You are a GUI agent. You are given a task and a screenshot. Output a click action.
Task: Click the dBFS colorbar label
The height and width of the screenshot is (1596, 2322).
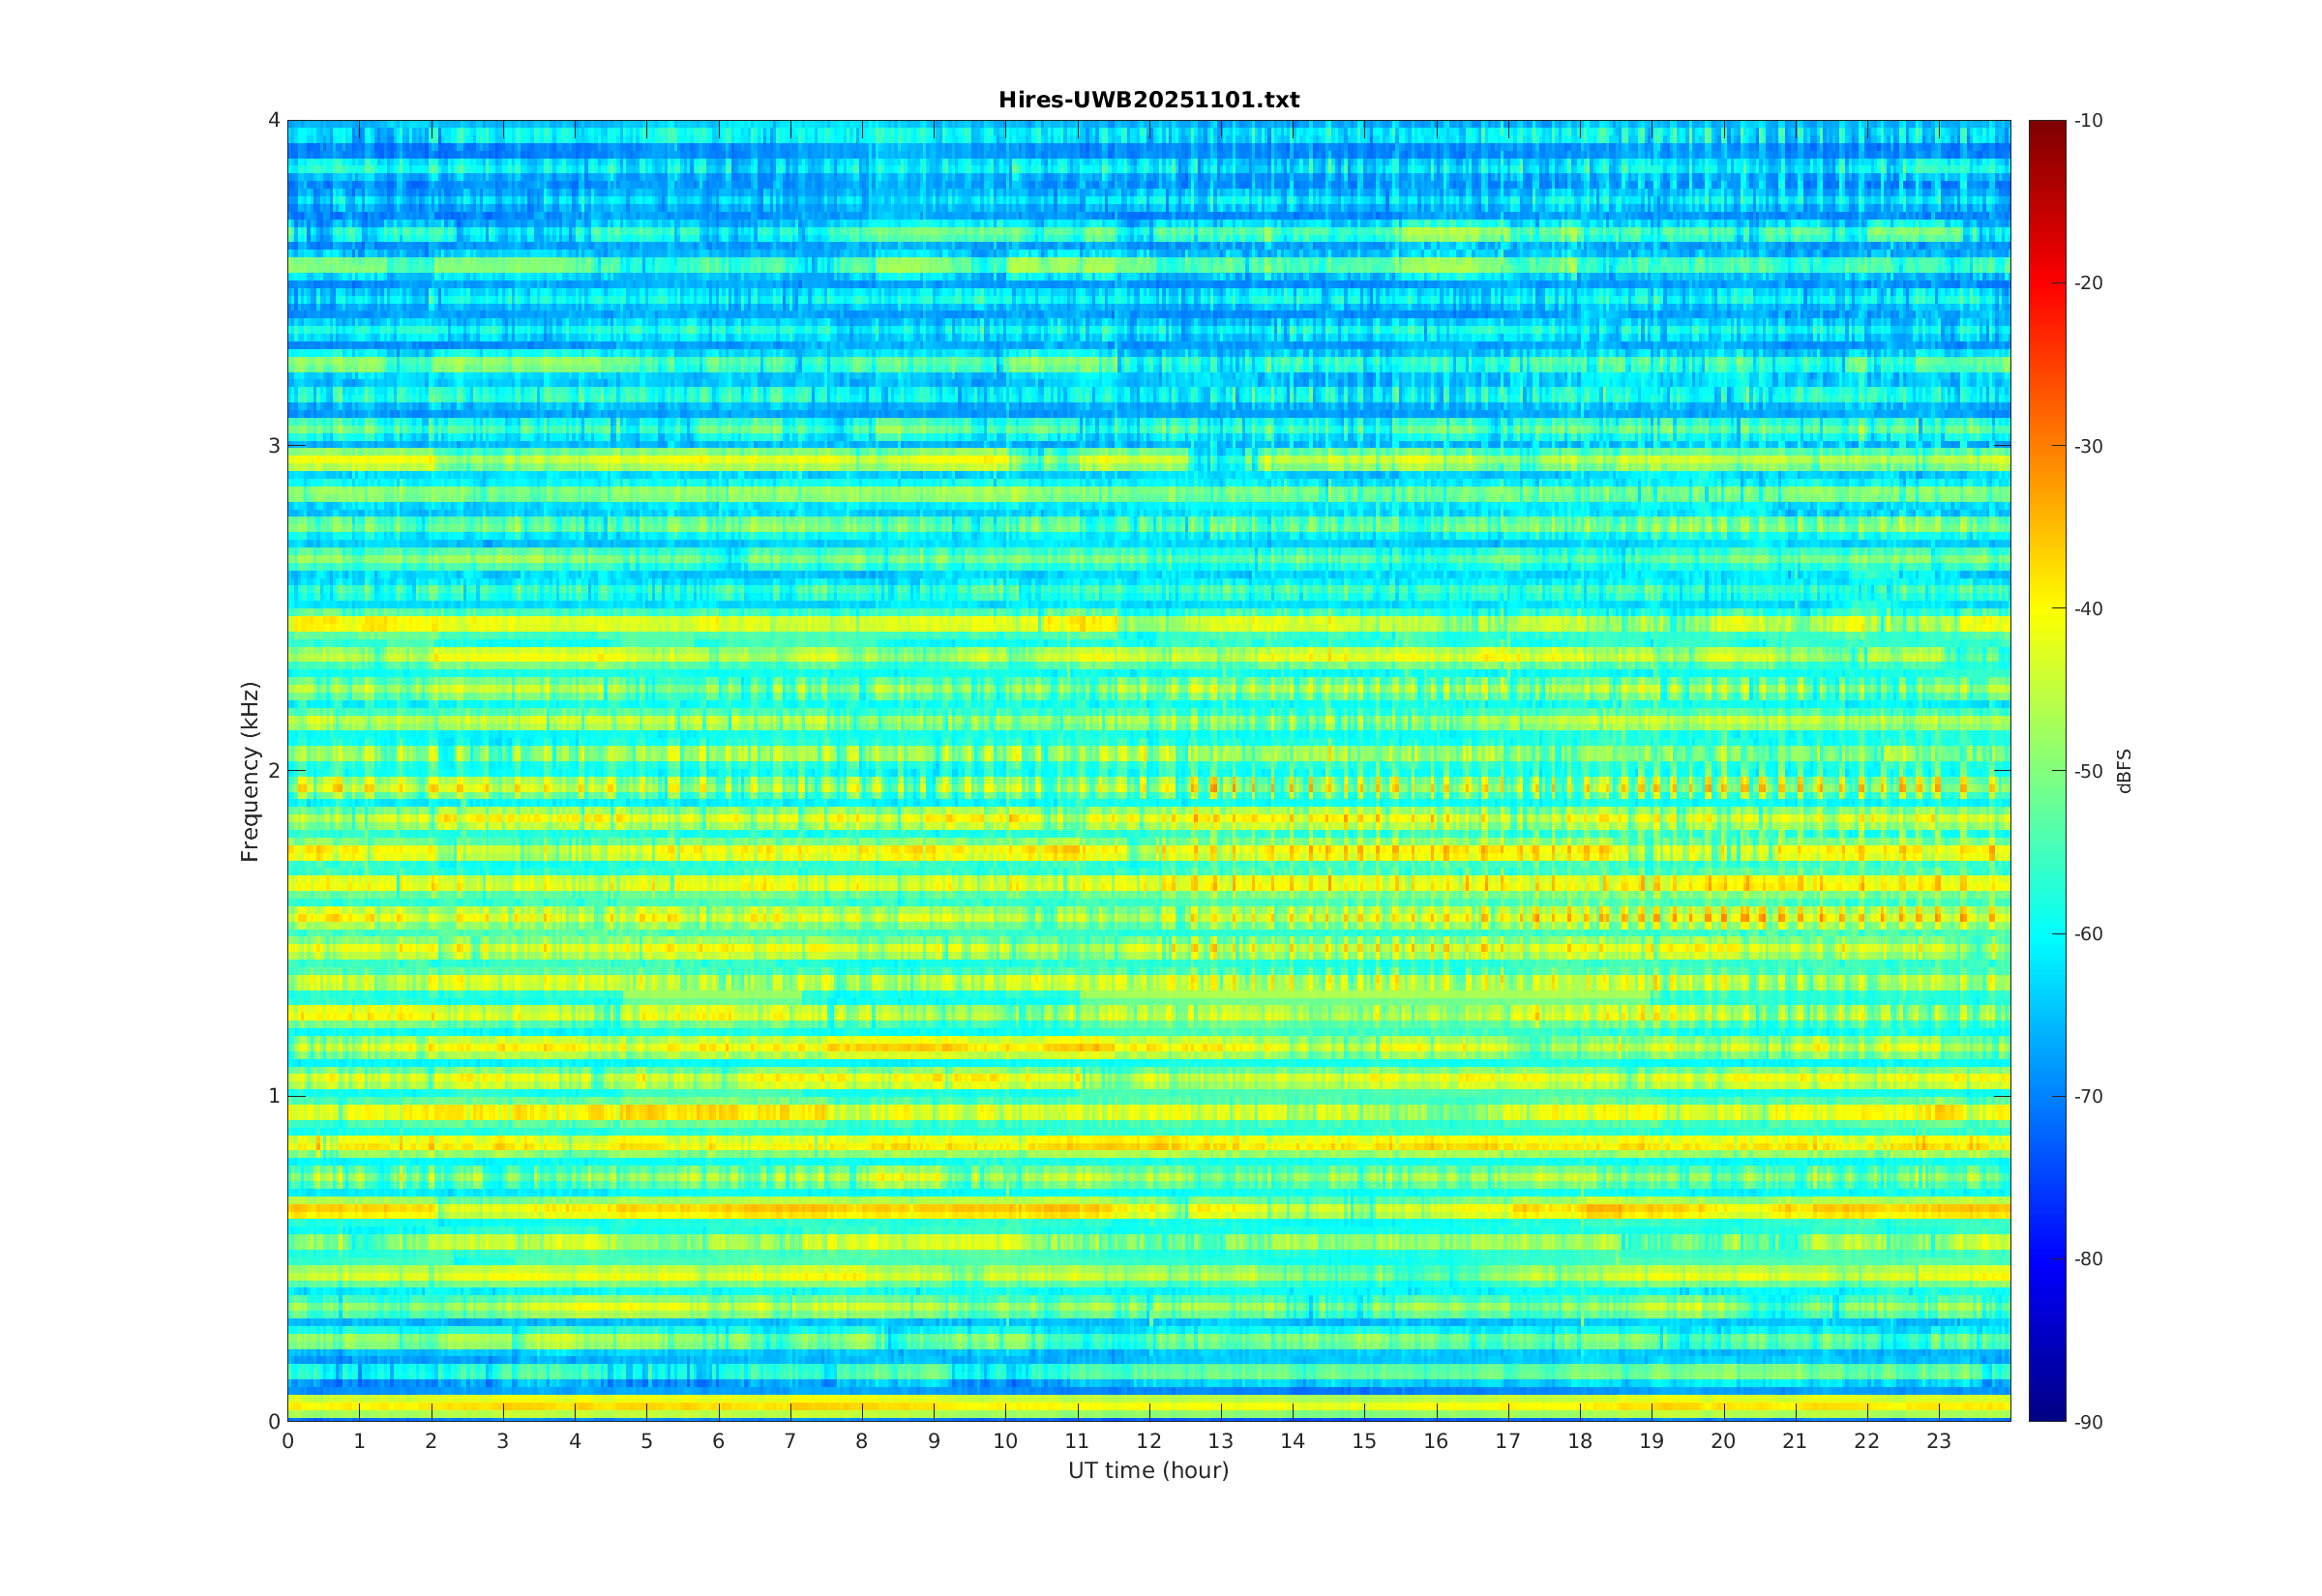click(x=2125, y=771)
